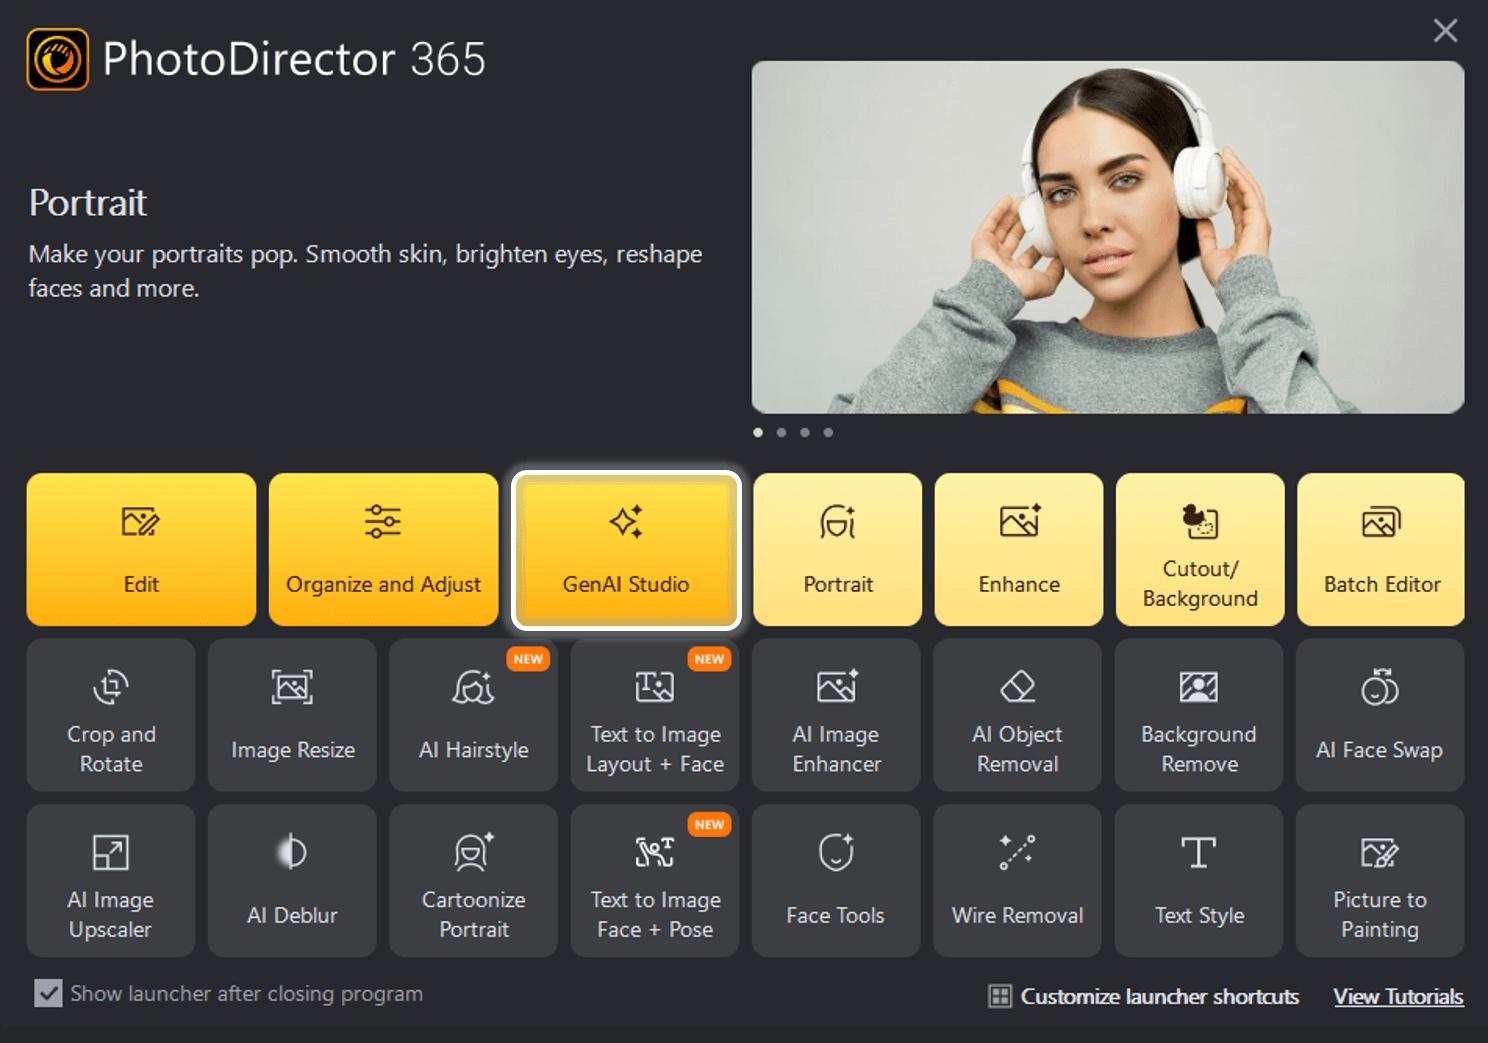Select the second carousel dot
Screen dimensions: 1488x1043
tap(781, 432)
